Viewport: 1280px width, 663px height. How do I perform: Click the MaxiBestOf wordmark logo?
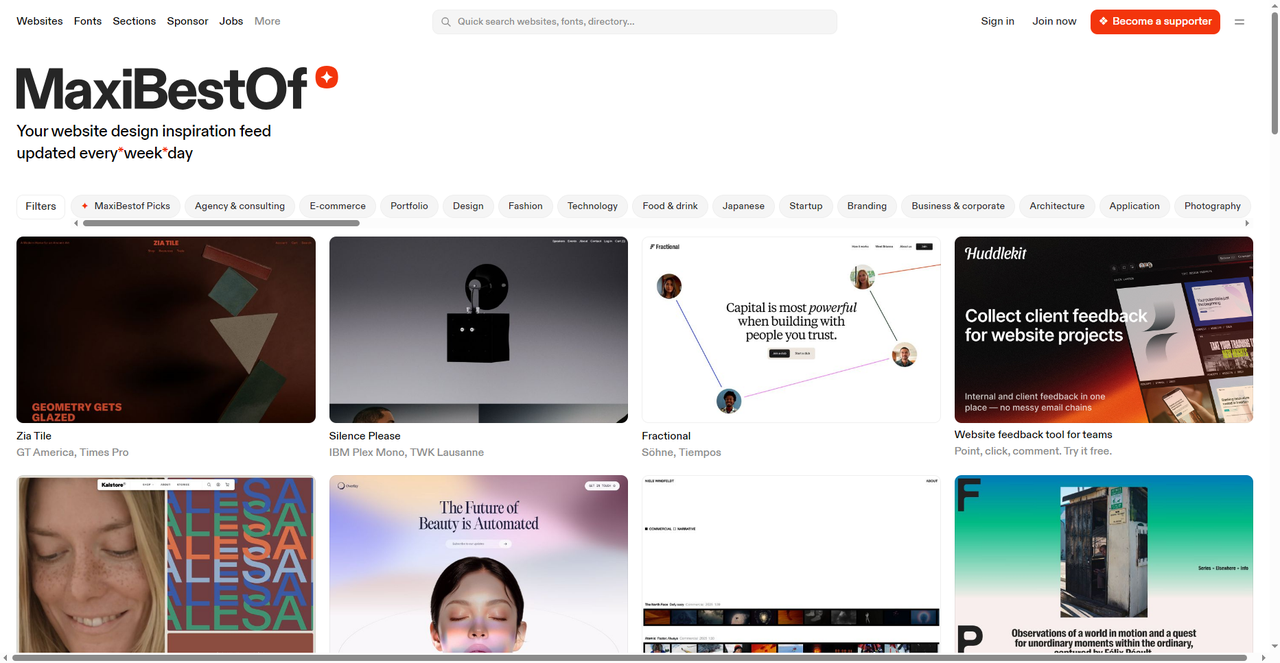[x=161, y=89]
